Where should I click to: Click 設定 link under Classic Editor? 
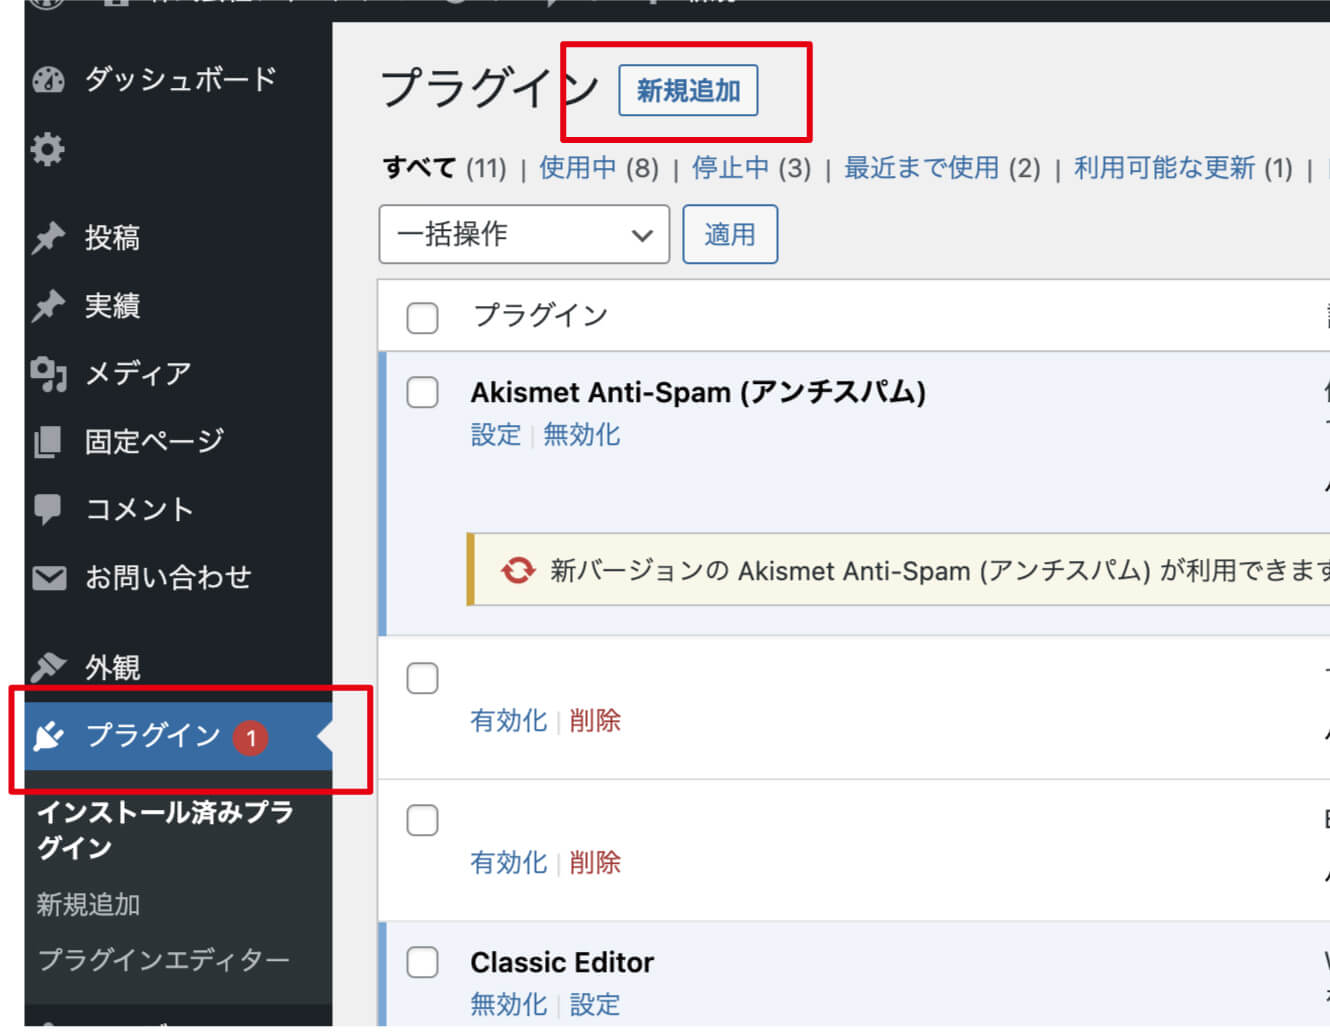[x=595, y=1005]
